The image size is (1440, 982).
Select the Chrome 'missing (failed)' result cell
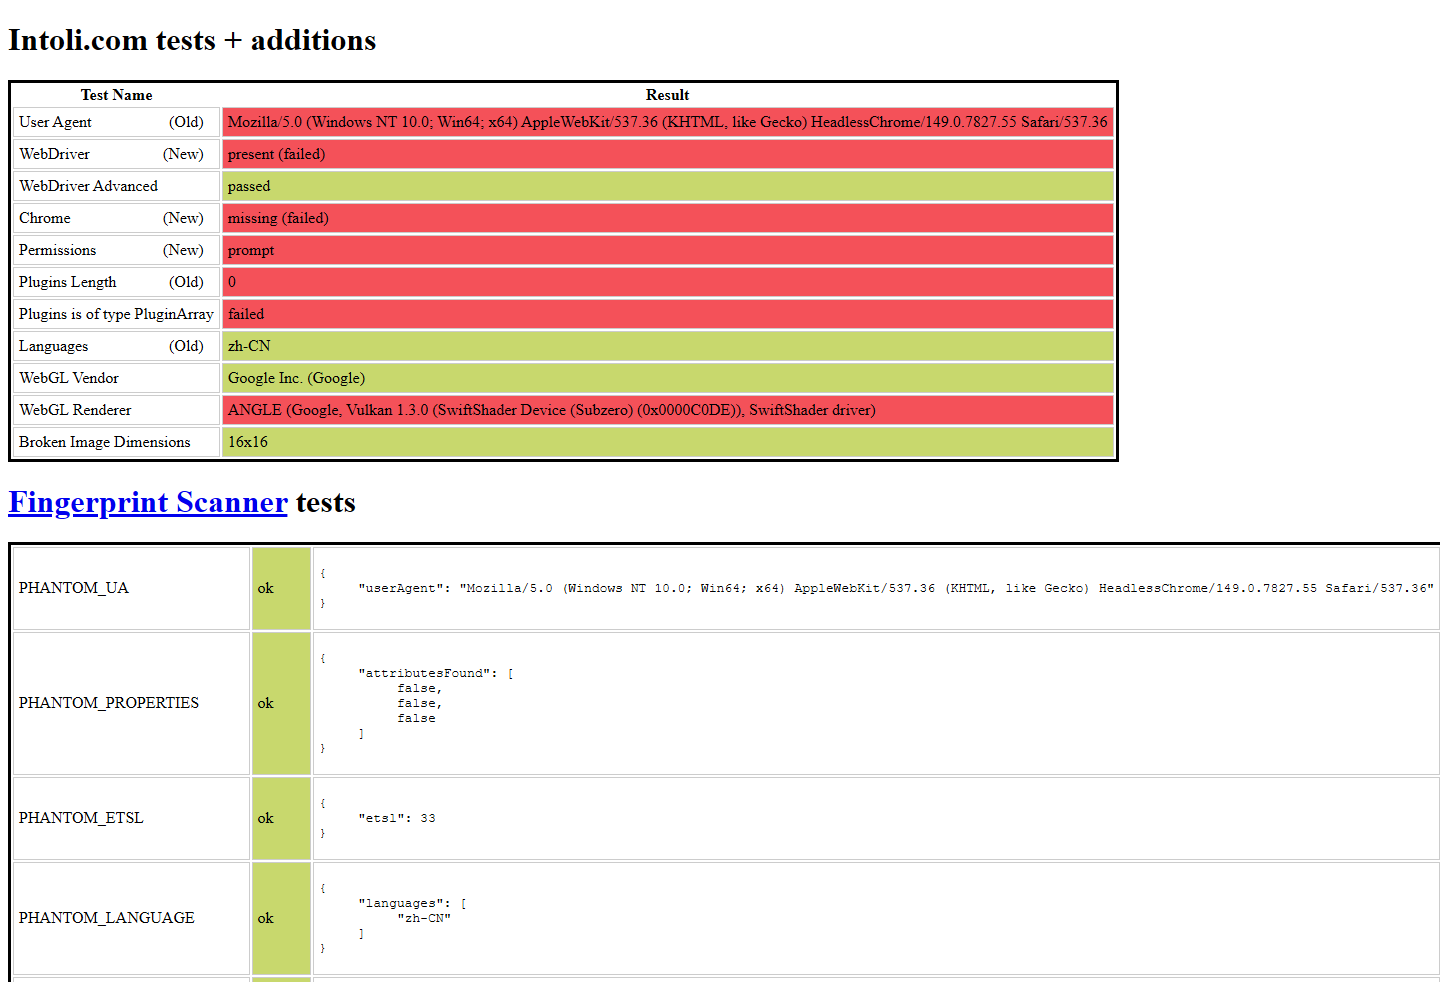pyautogui.click(x=667, y=218)
